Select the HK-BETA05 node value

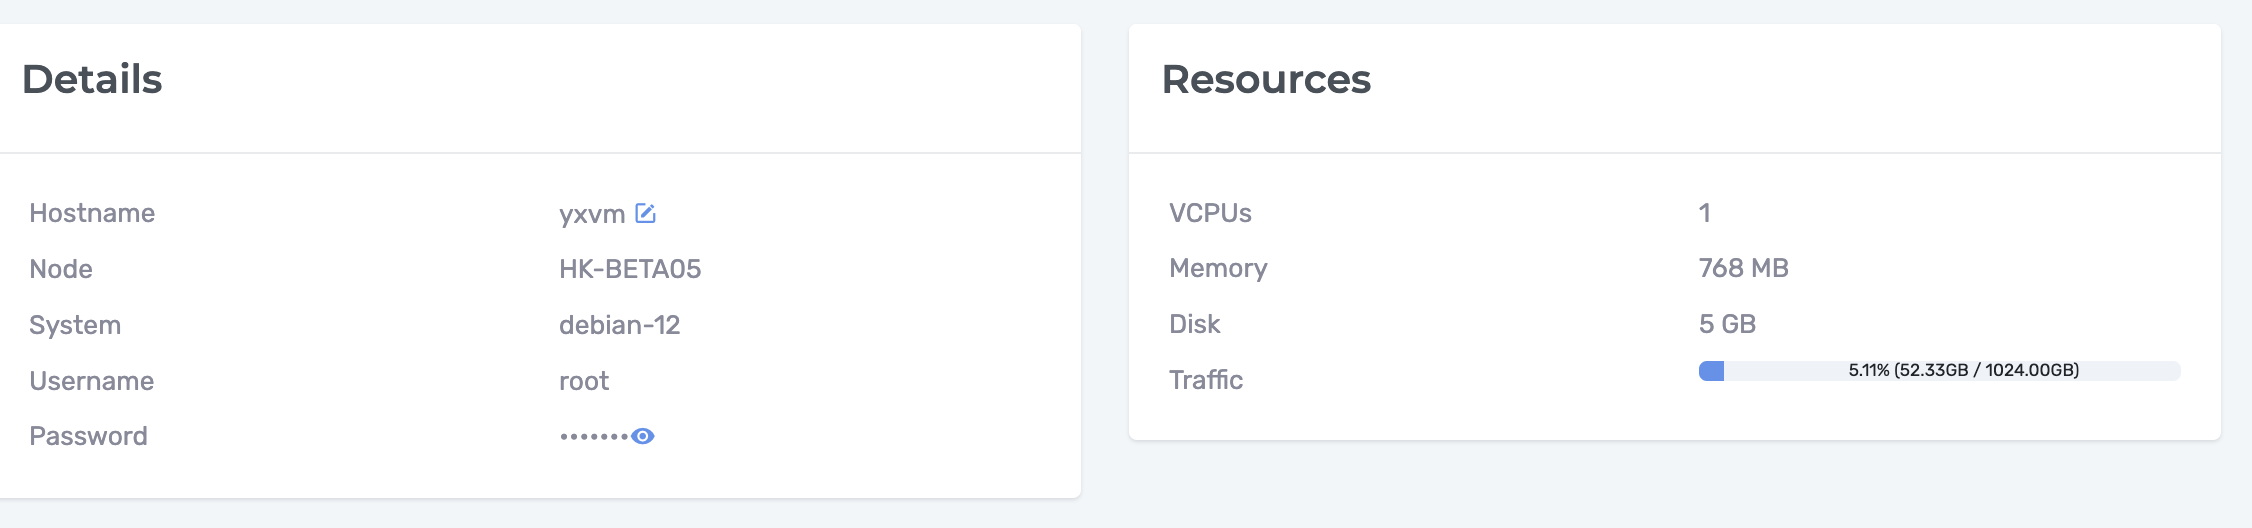point(630,269)
